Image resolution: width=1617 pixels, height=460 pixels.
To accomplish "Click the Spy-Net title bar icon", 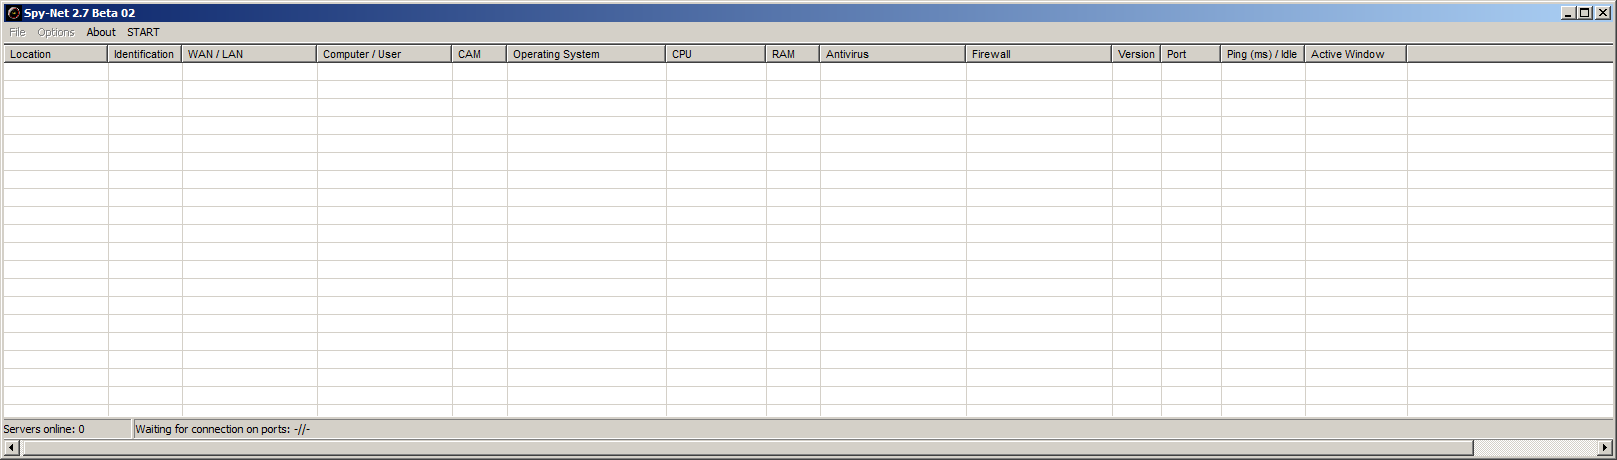I will point(14,13).
